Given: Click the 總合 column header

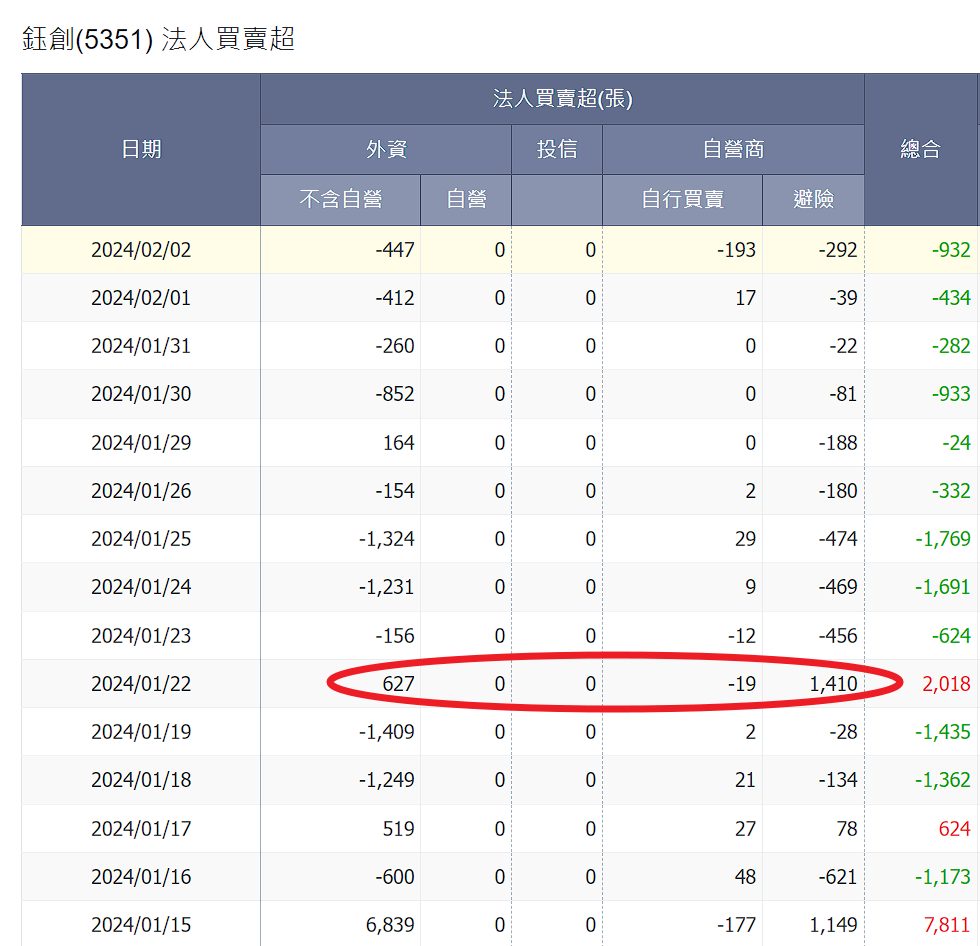Looking at the screenshot, I should 920,149.
